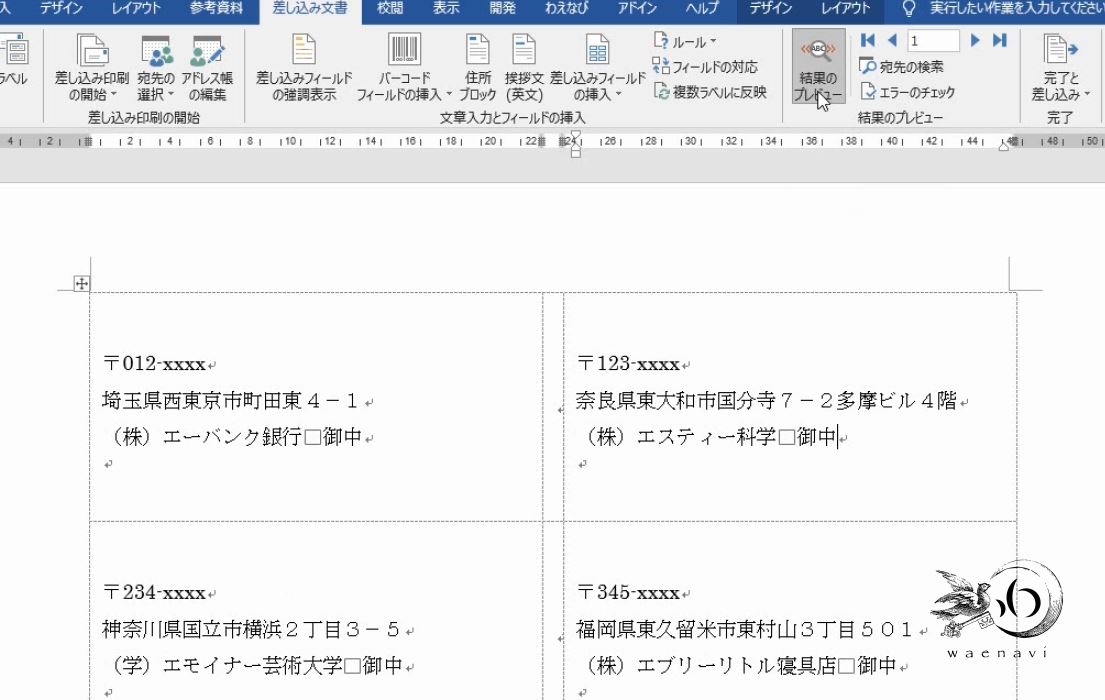
Task: Click the record number input field
Action: click(935, 40)
